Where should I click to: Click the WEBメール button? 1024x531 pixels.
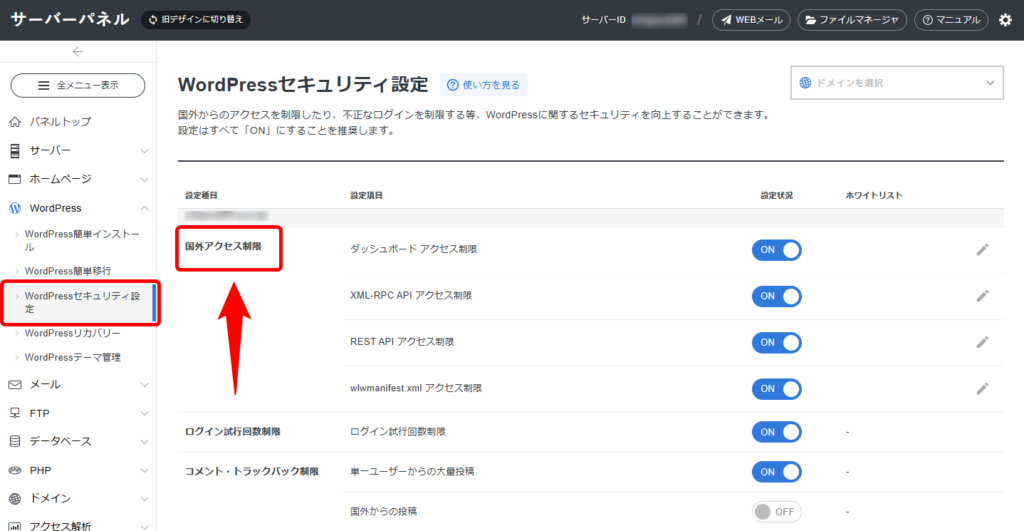click(751, 20)
